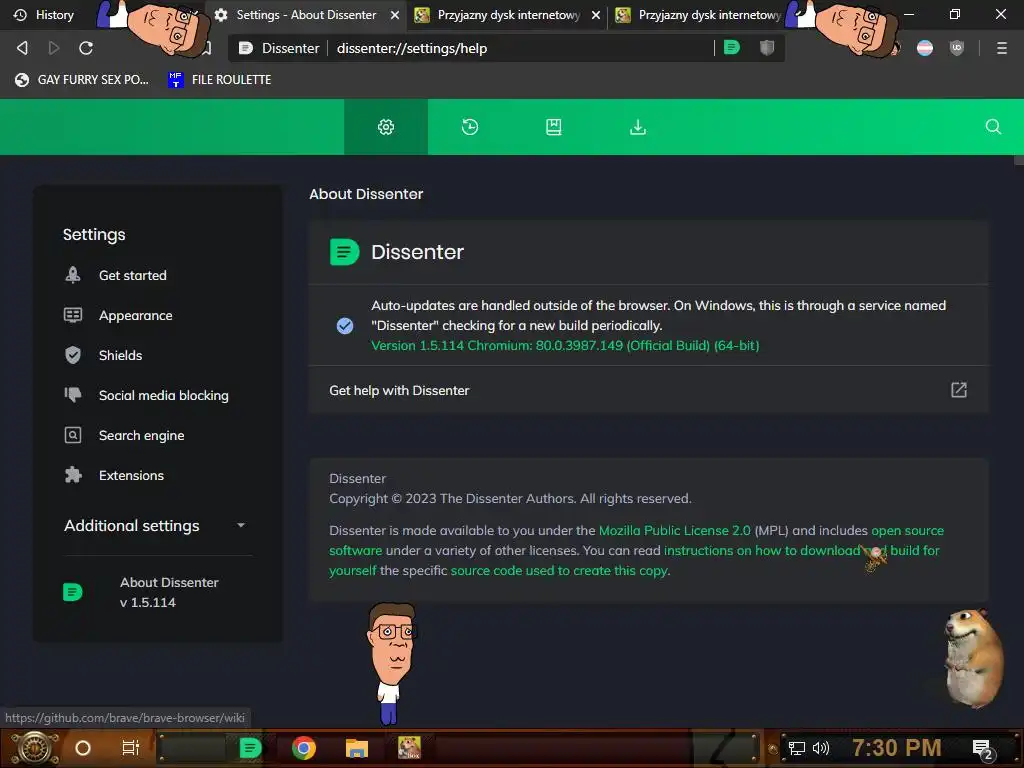Click the network tray icon
The width and height of the screenshot is (1024, 768).
pos(796,748)
